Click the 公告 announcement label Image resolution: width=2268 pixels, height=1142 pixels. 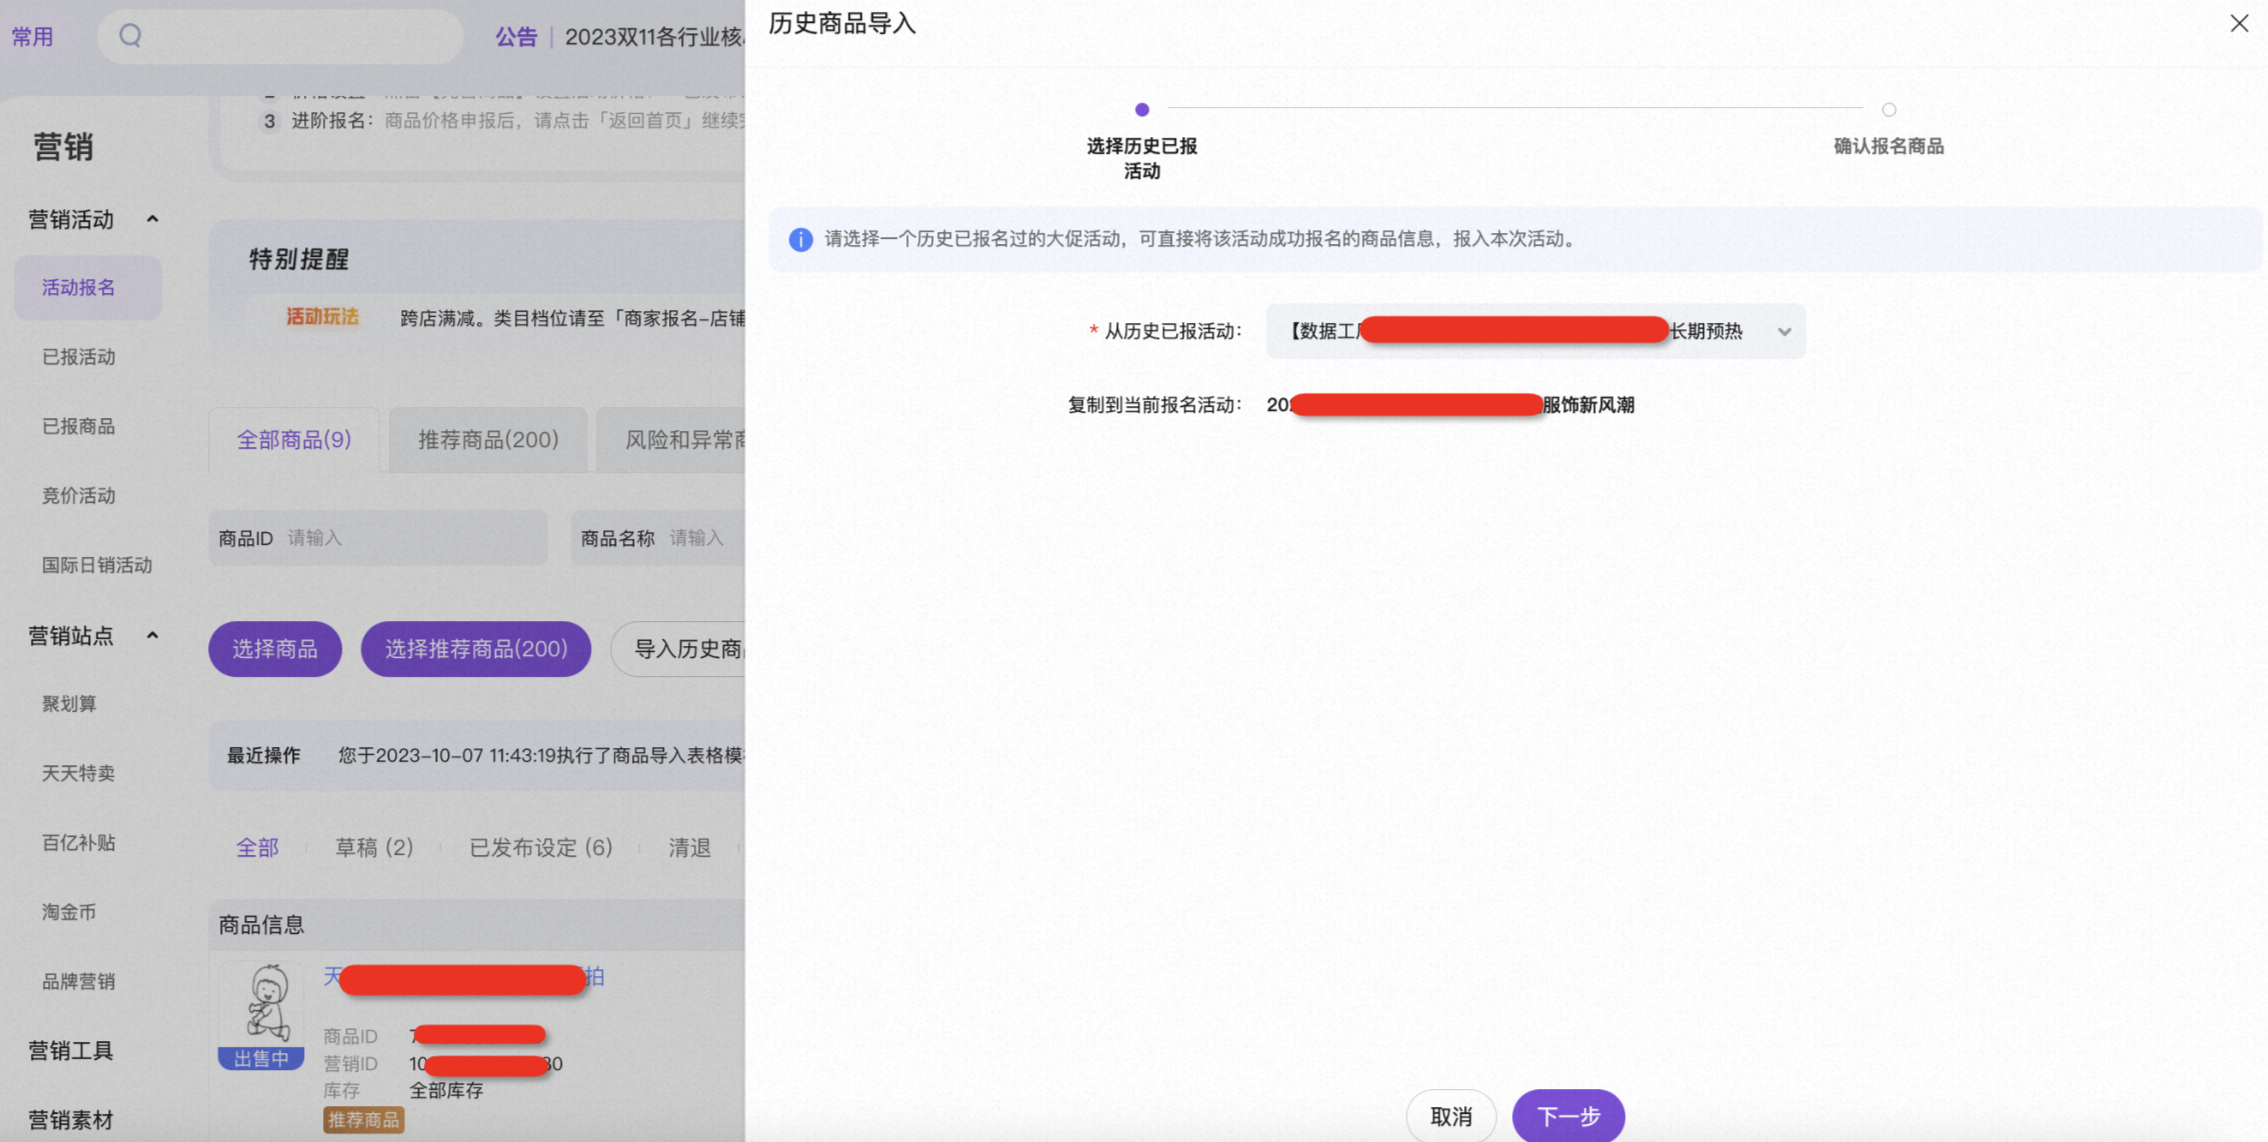coord(516,37)
